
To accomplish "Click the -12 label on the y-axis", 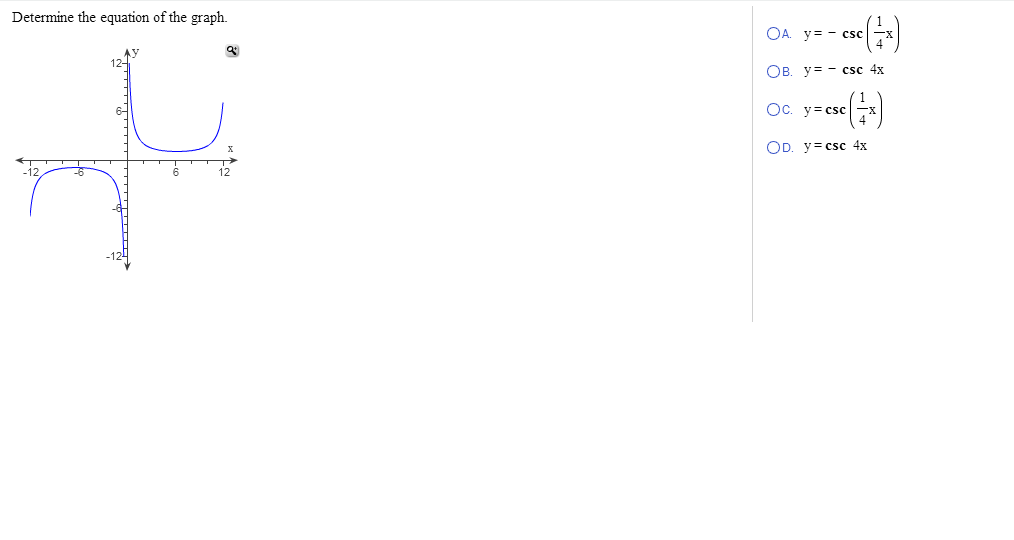I will coord(114,256).
